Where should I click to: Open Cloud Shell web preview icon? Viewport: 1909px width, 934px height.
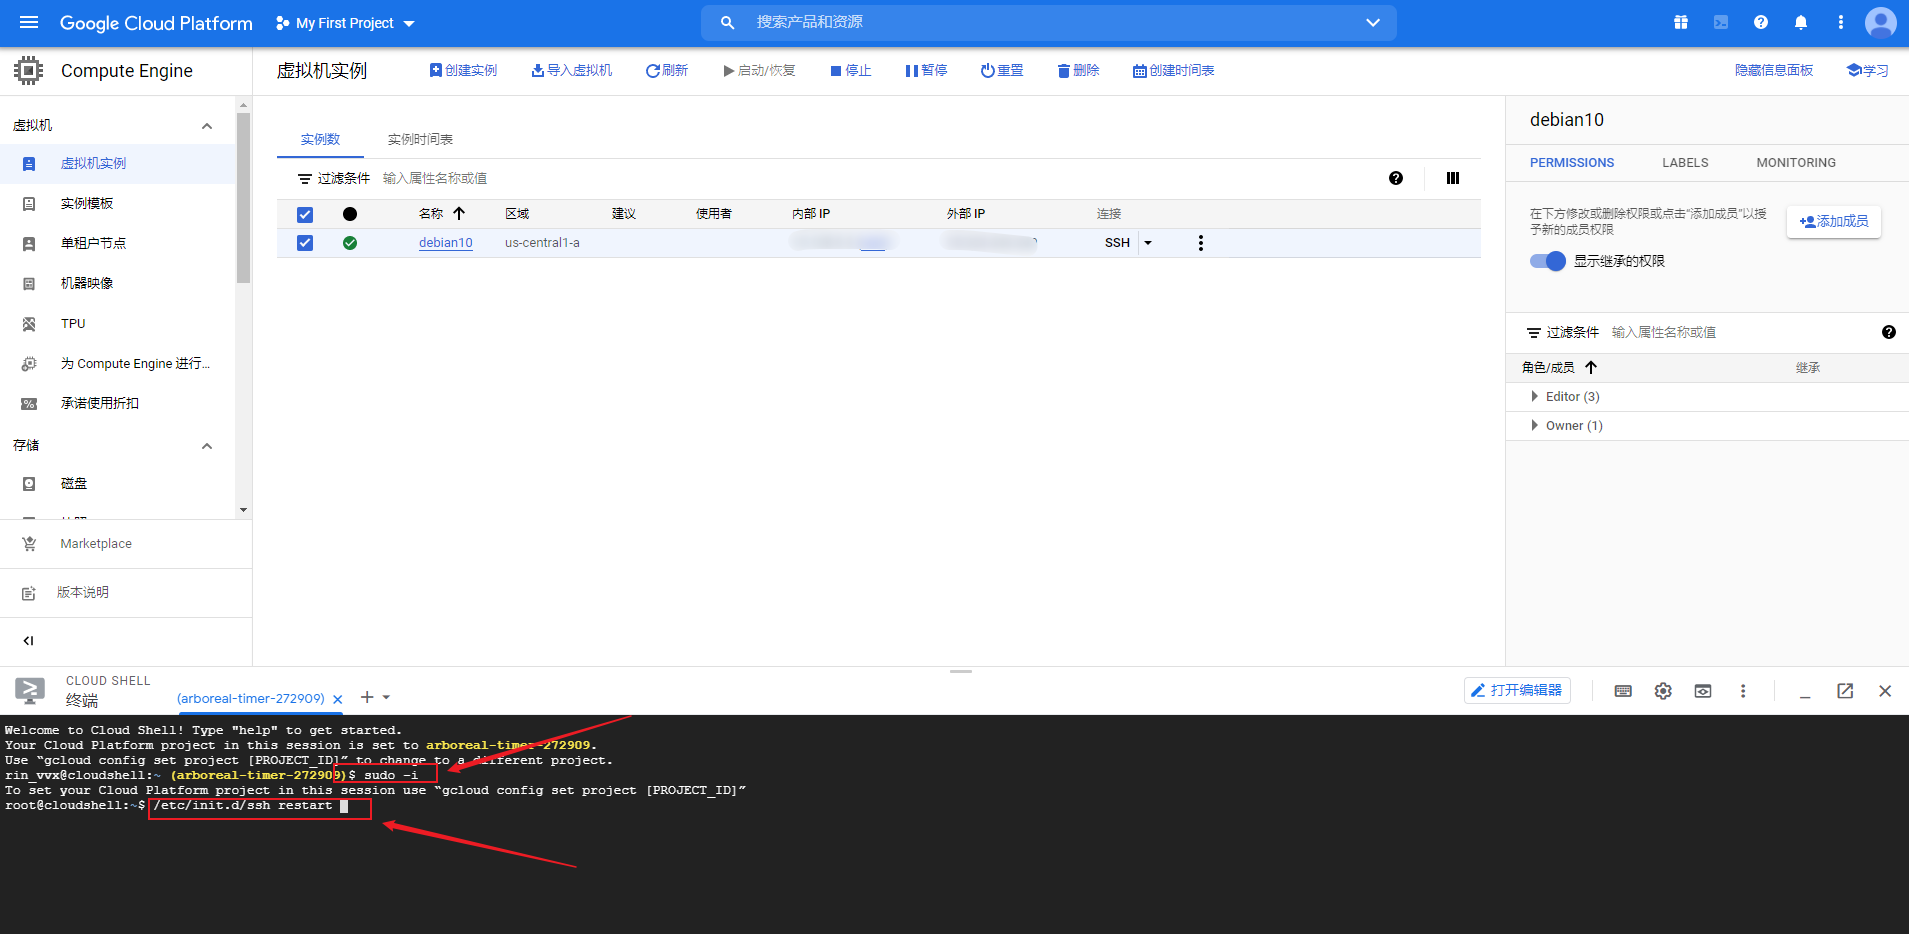tap(1703, 691)
